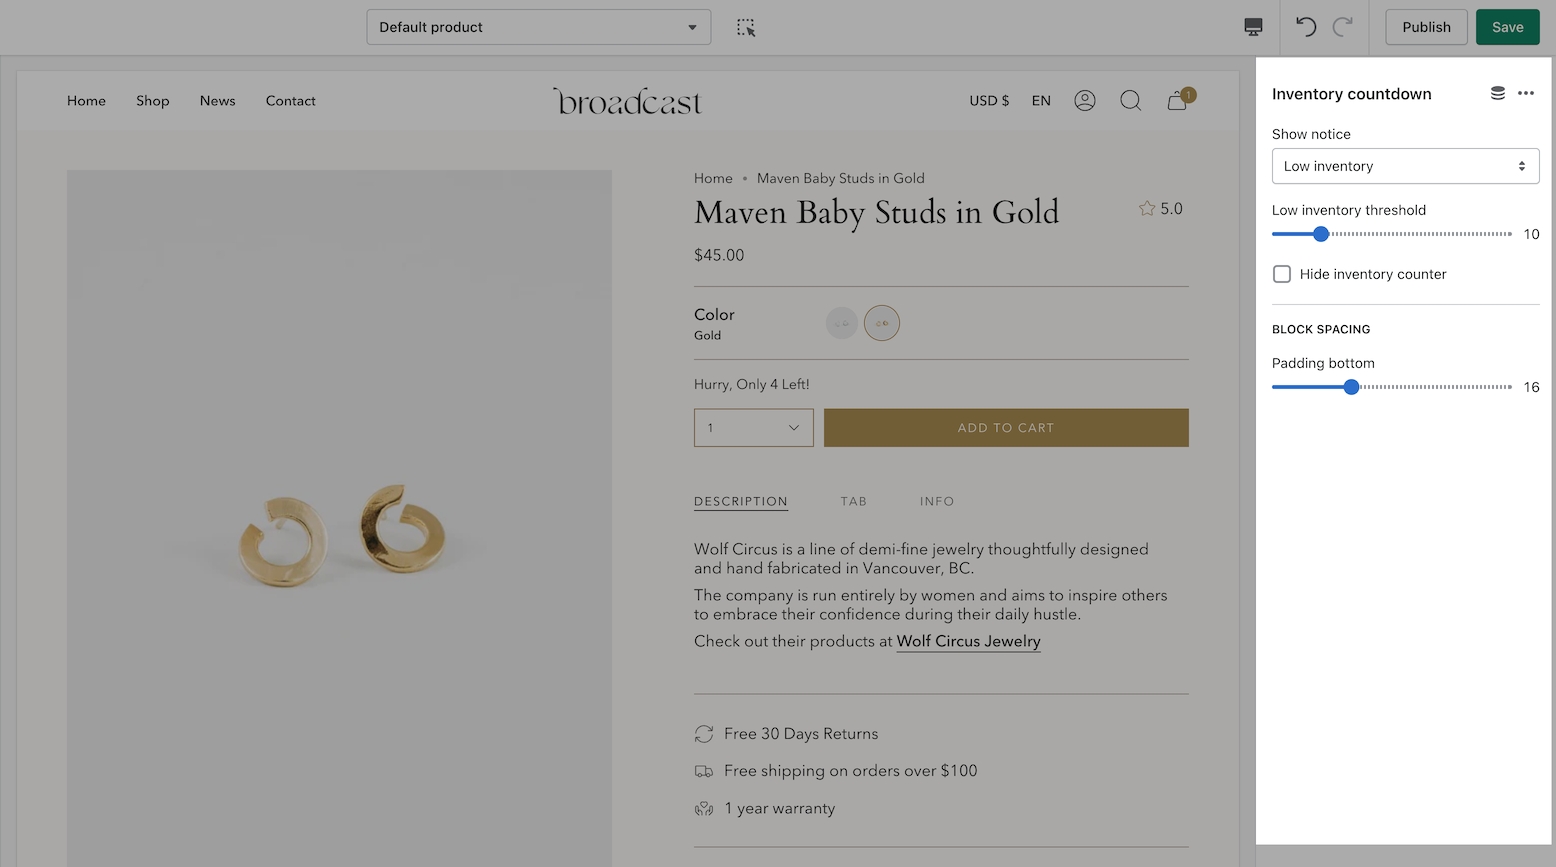Select the silver color swatch option
Image resolution: width=1556 pixels, height=867 pixels.
point(842,323)
